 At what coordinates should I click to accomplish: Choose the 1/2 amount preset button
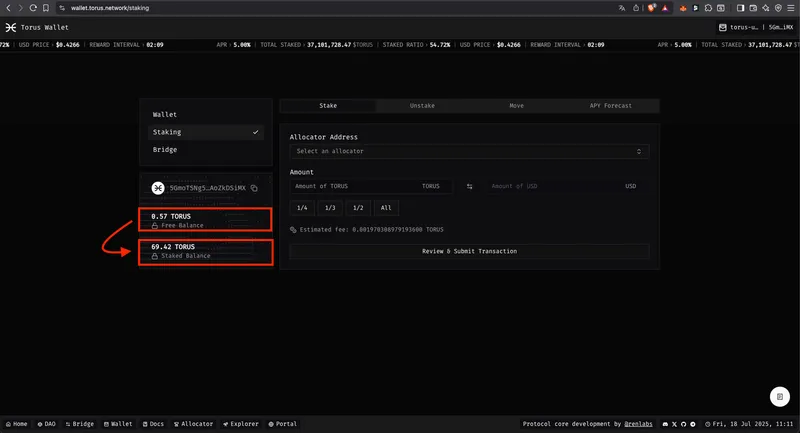click(x=358, y=208)
